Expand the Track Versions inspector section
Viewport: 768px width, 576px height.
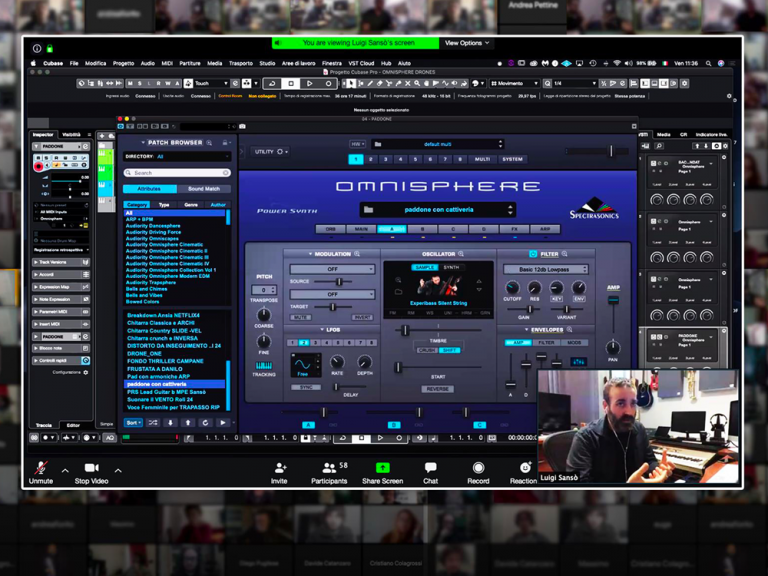click(x=61, y=262)
